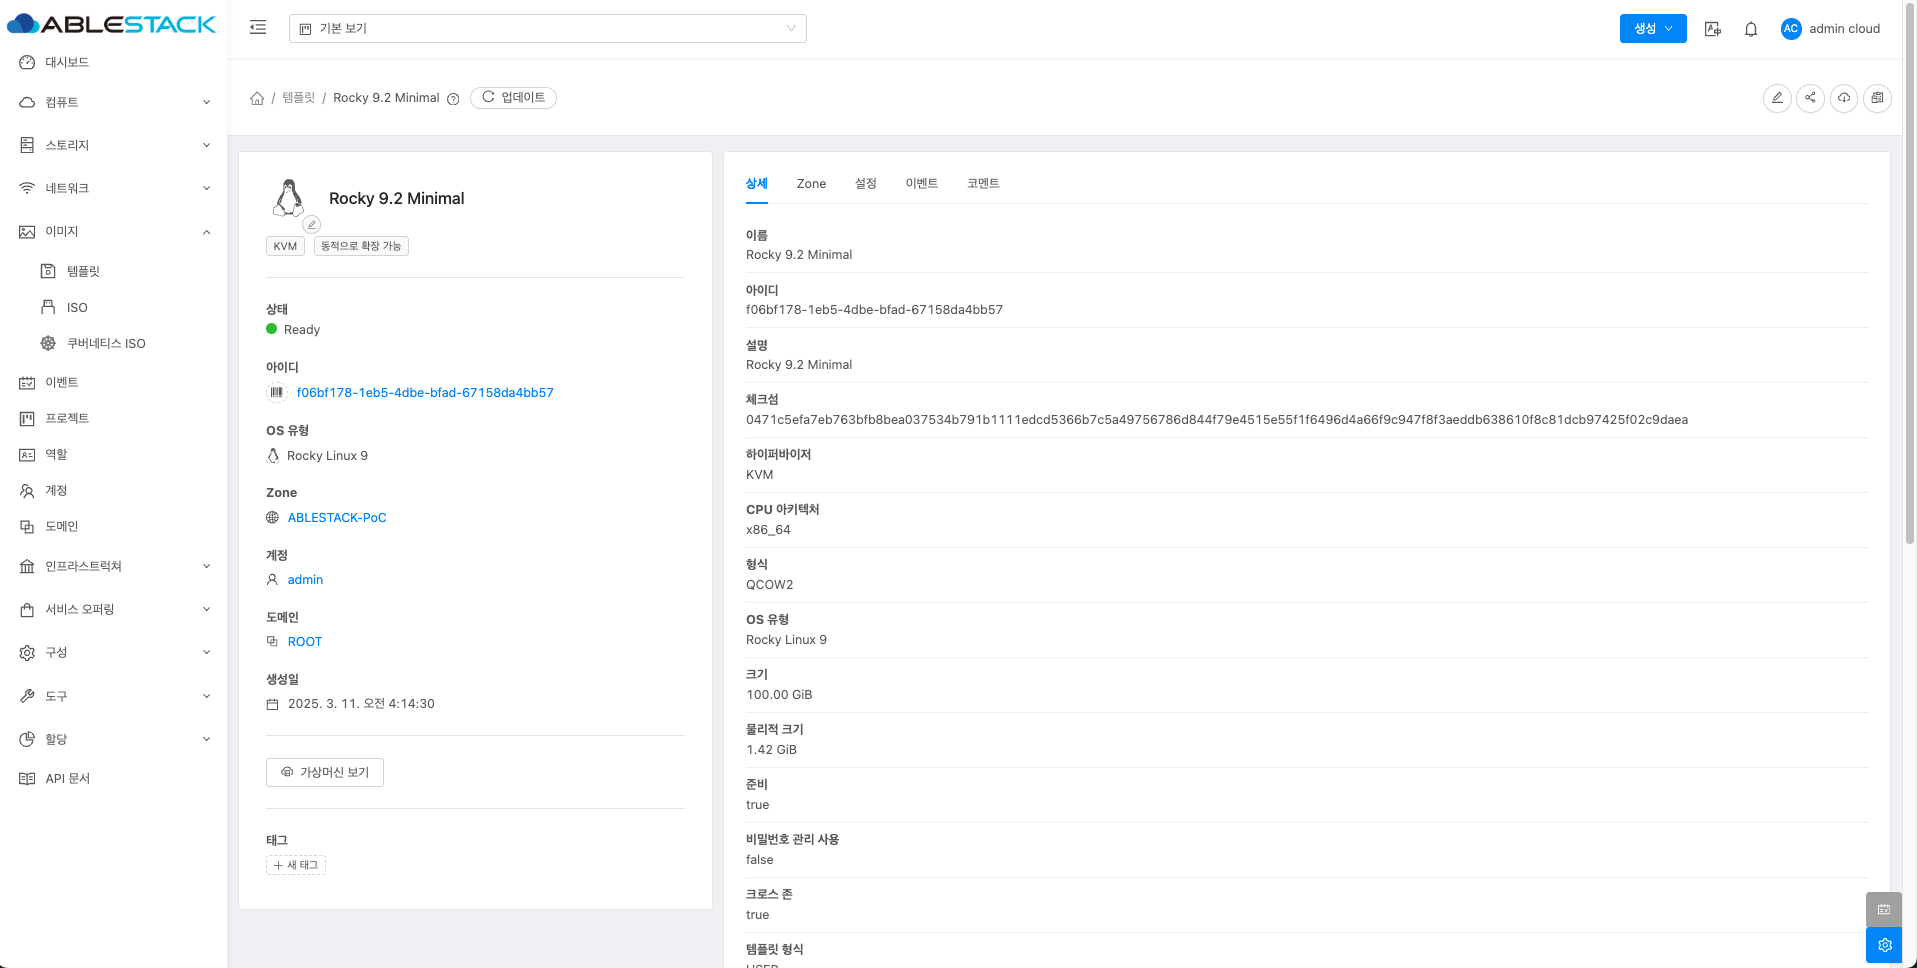
Task: Expand the 네트워크 sidebar menu
Action: 114,188
